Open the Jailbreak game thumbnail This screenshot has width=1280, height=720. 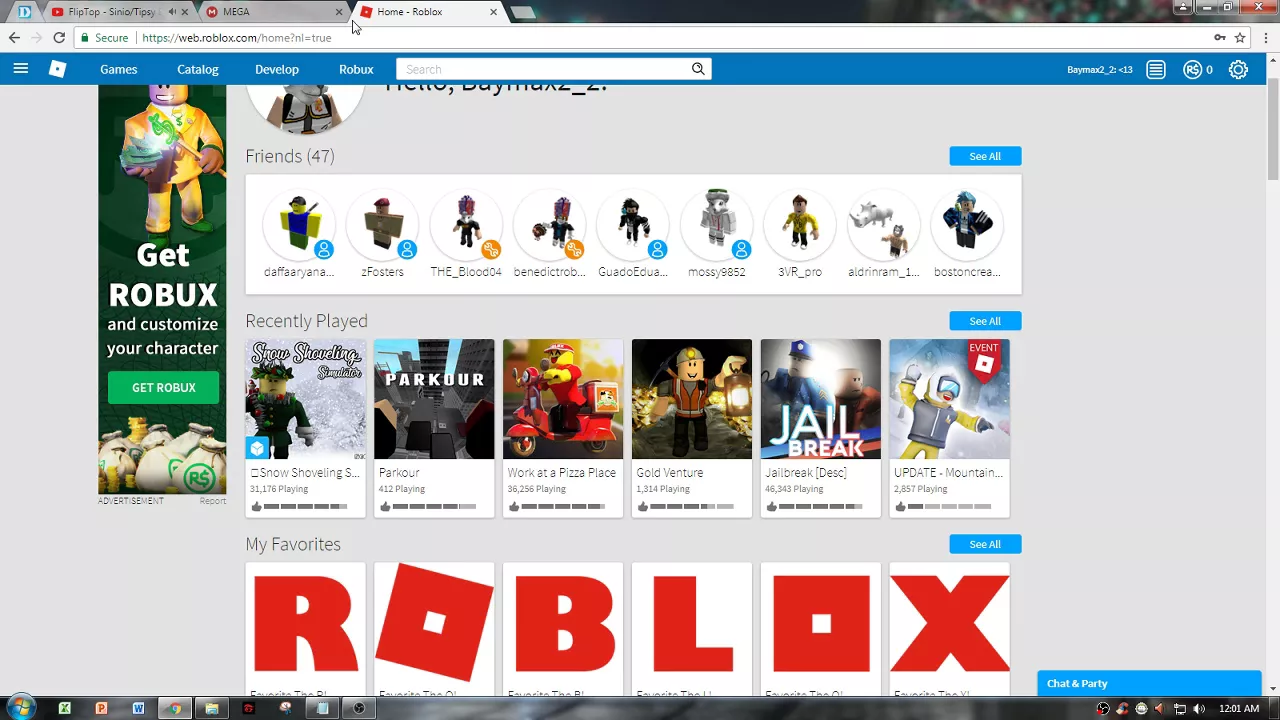point(821,399)
